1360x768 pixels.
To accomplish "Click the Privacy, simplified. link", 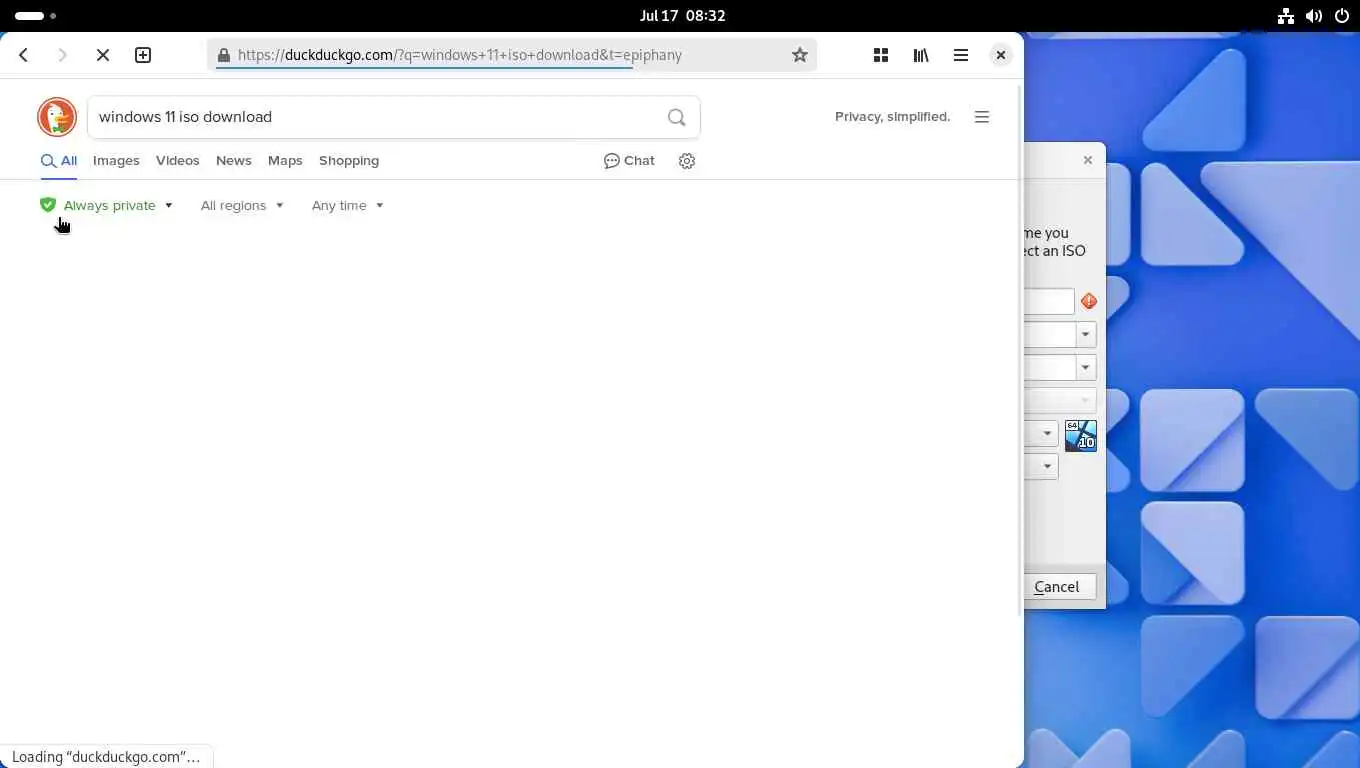I will (x=892, y=117).
